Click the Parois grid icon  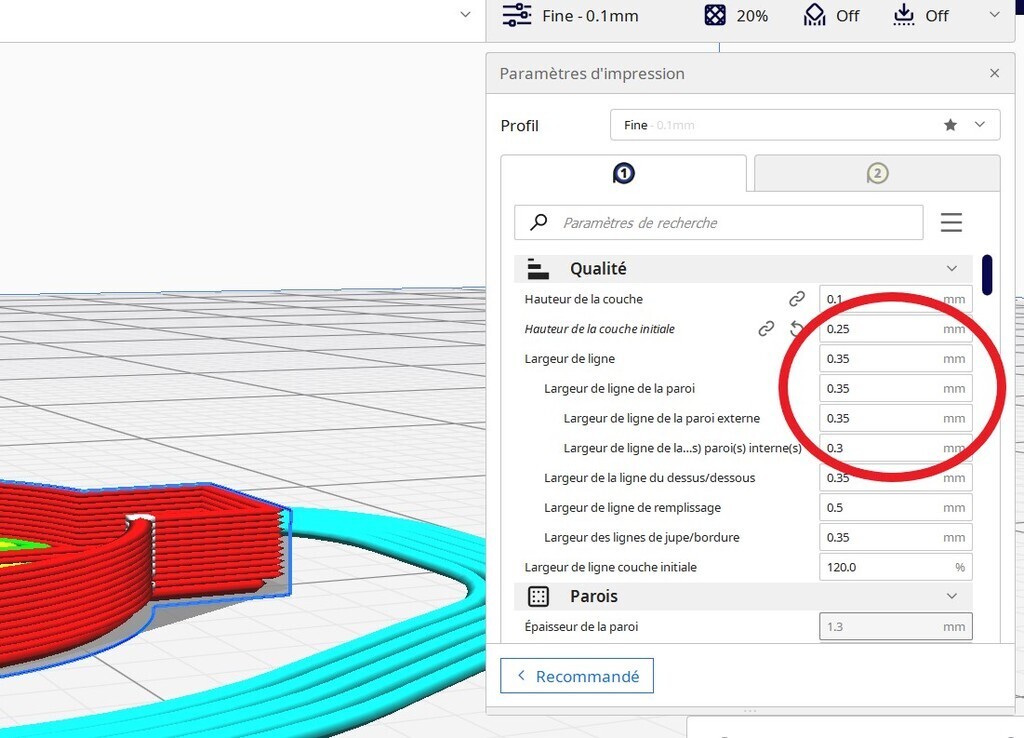538,596
